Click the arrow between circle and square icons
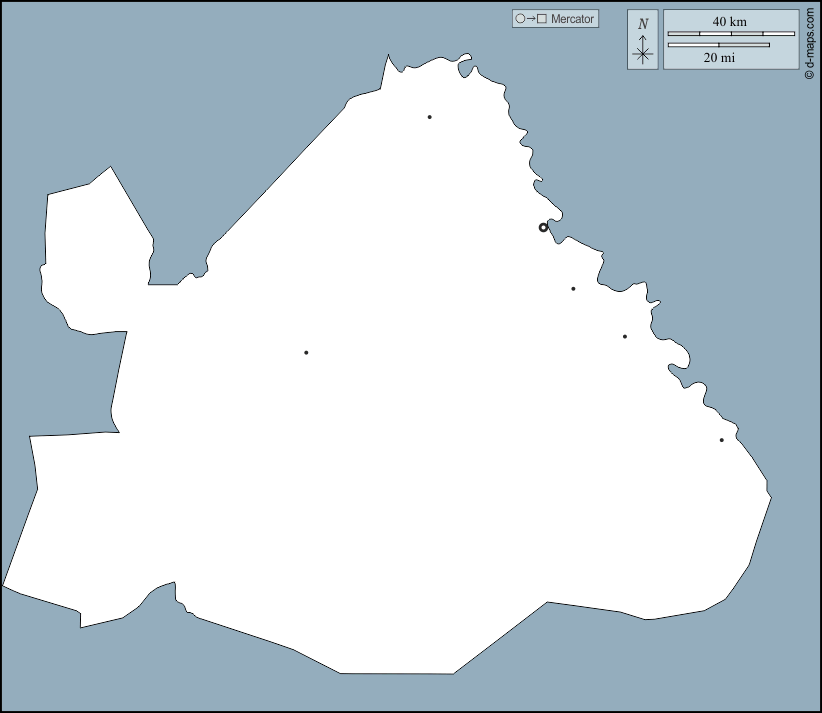 (531, 19)
